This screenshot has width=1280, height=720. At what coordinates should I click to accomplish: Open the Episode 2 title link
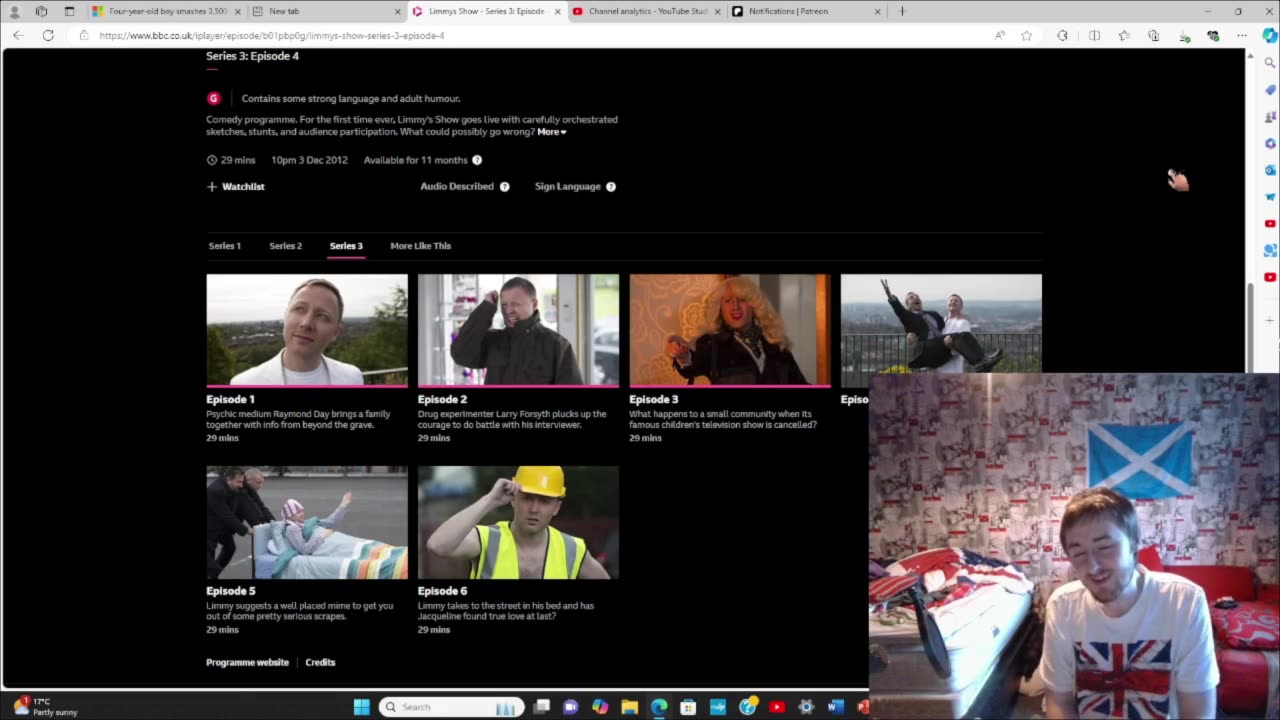click(442, 400)
